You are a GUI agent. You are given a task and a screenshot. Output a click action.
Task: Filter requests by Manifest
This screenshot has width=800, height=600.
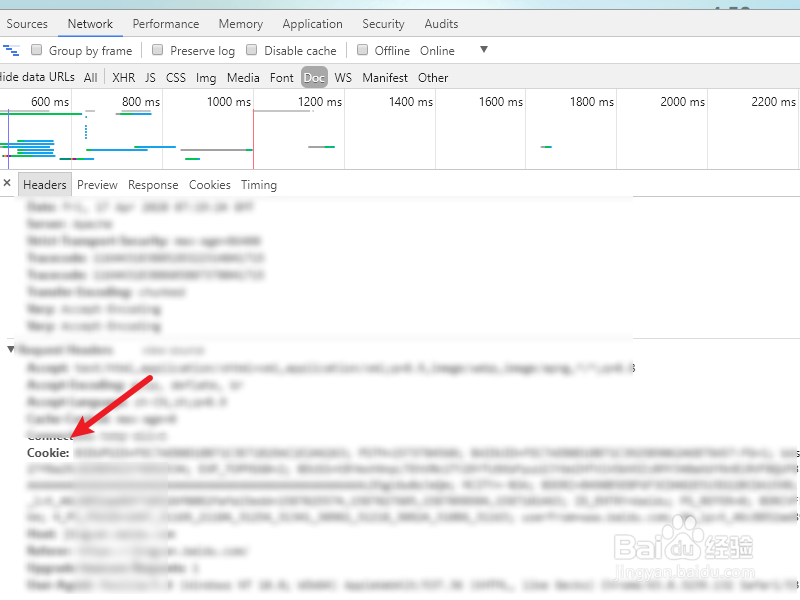[385, 78]
